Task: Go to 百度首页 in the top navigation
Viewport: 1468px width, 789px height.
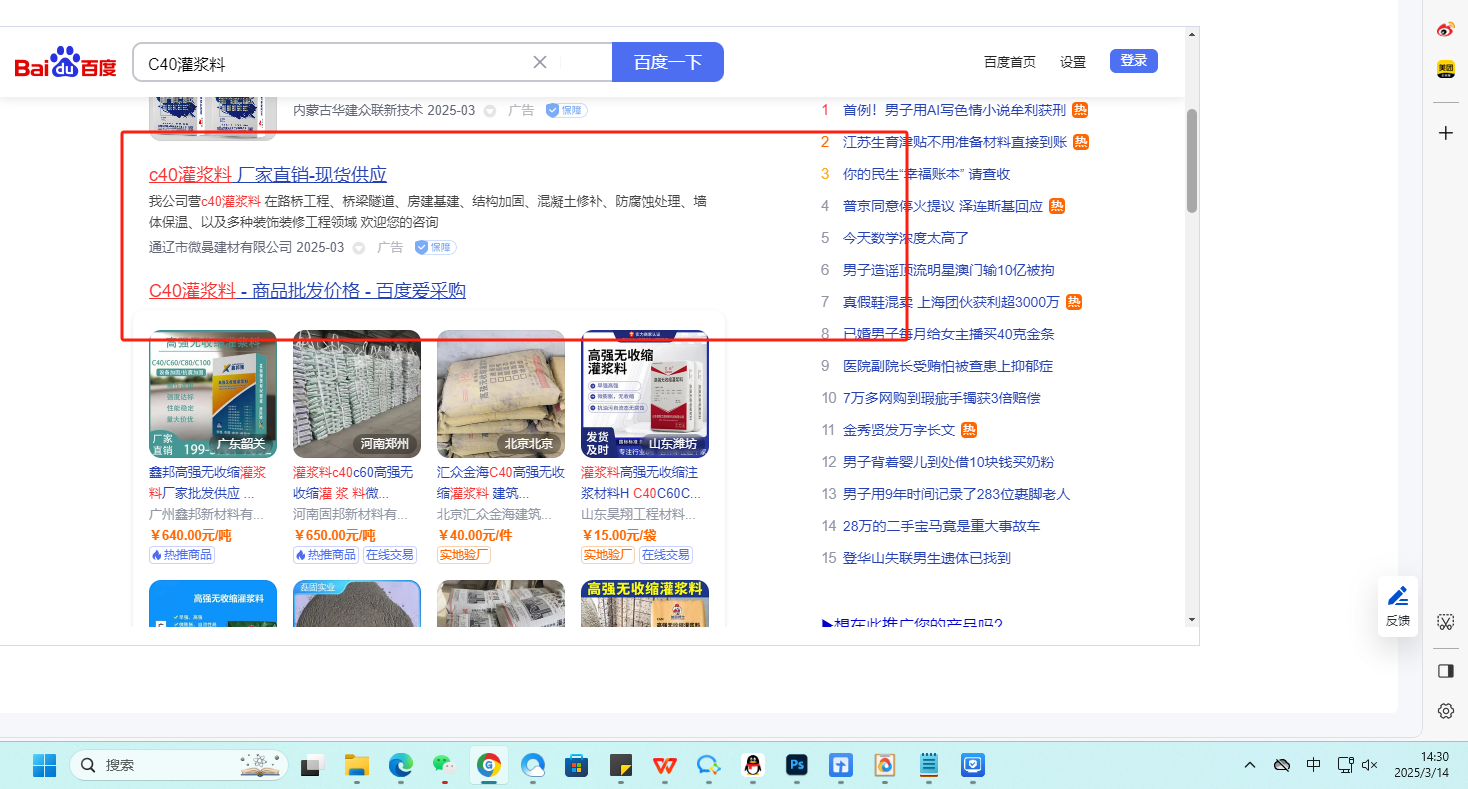Action: [1010, 62]
